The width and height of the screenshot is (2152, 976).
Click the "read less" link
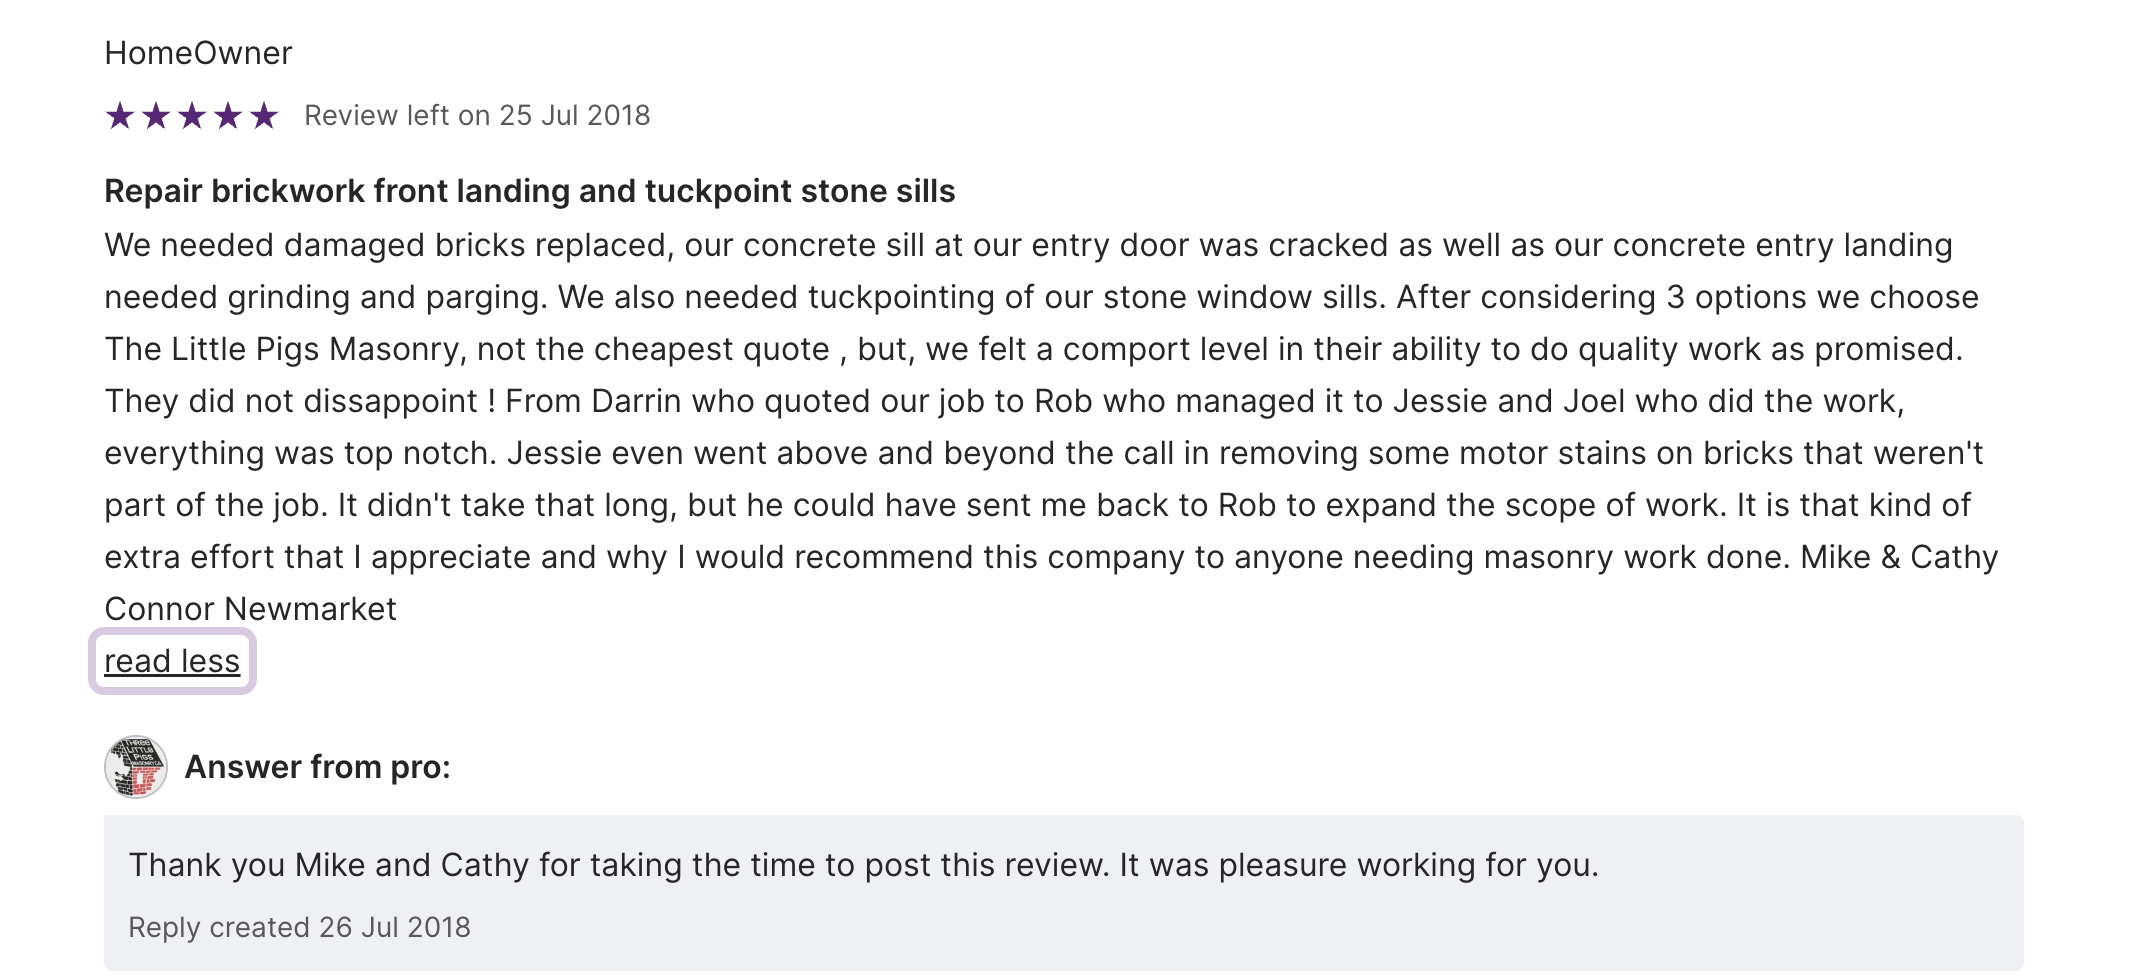click(172, 661)
